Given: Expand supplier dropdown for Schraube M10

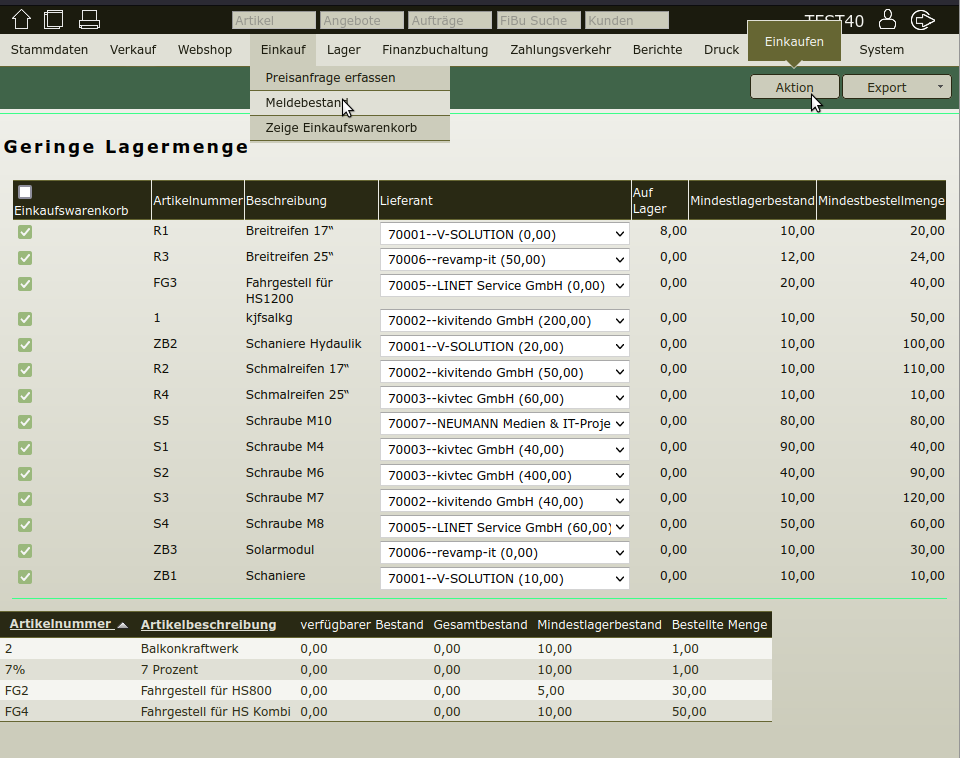Looking at the screenshot, I should coord(504,424).
